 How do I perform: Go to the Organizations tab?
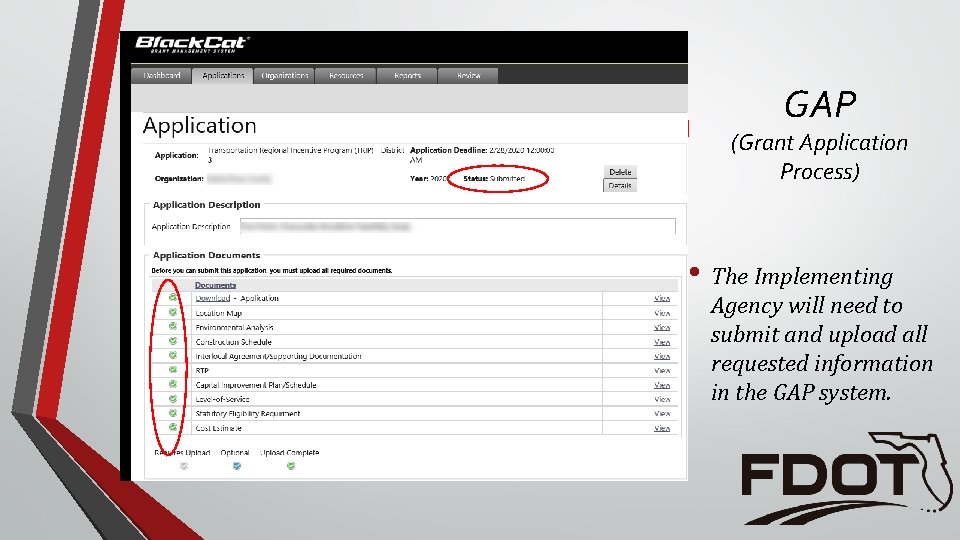[284, 75]
